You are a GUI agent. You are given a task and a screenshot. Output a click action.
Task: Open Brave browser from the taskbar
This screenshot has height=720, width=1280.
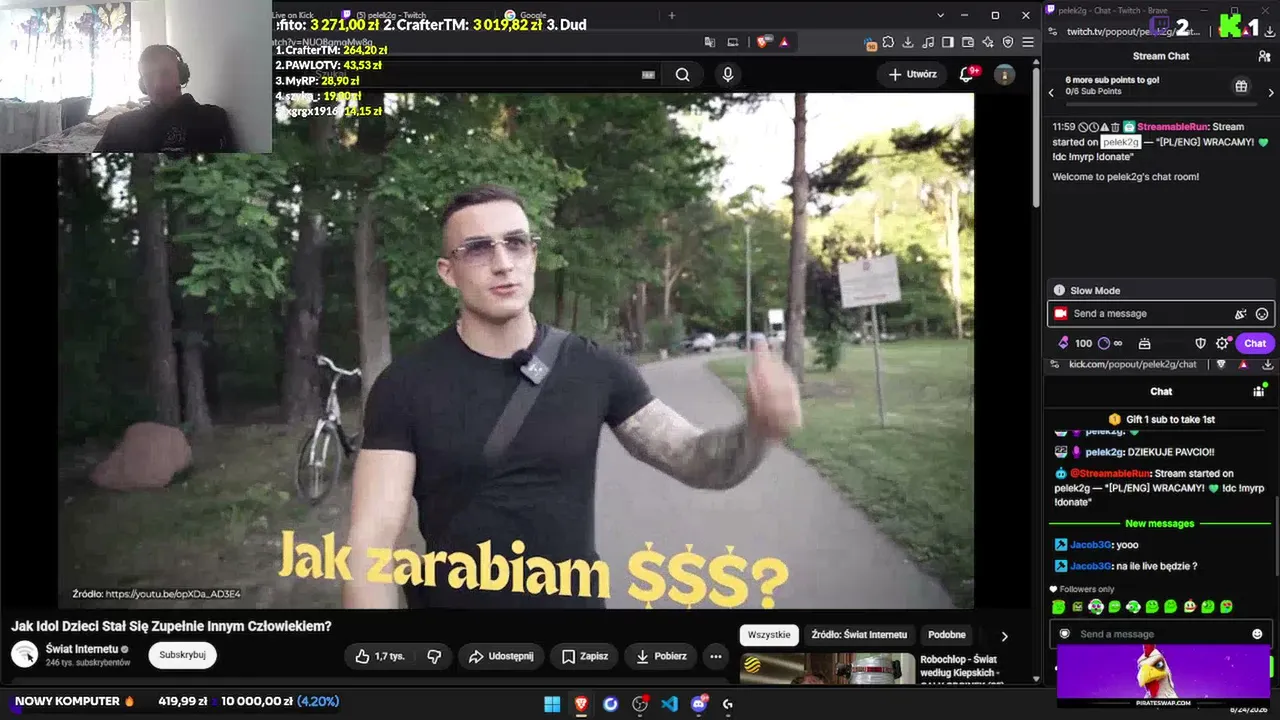(581, 704)
